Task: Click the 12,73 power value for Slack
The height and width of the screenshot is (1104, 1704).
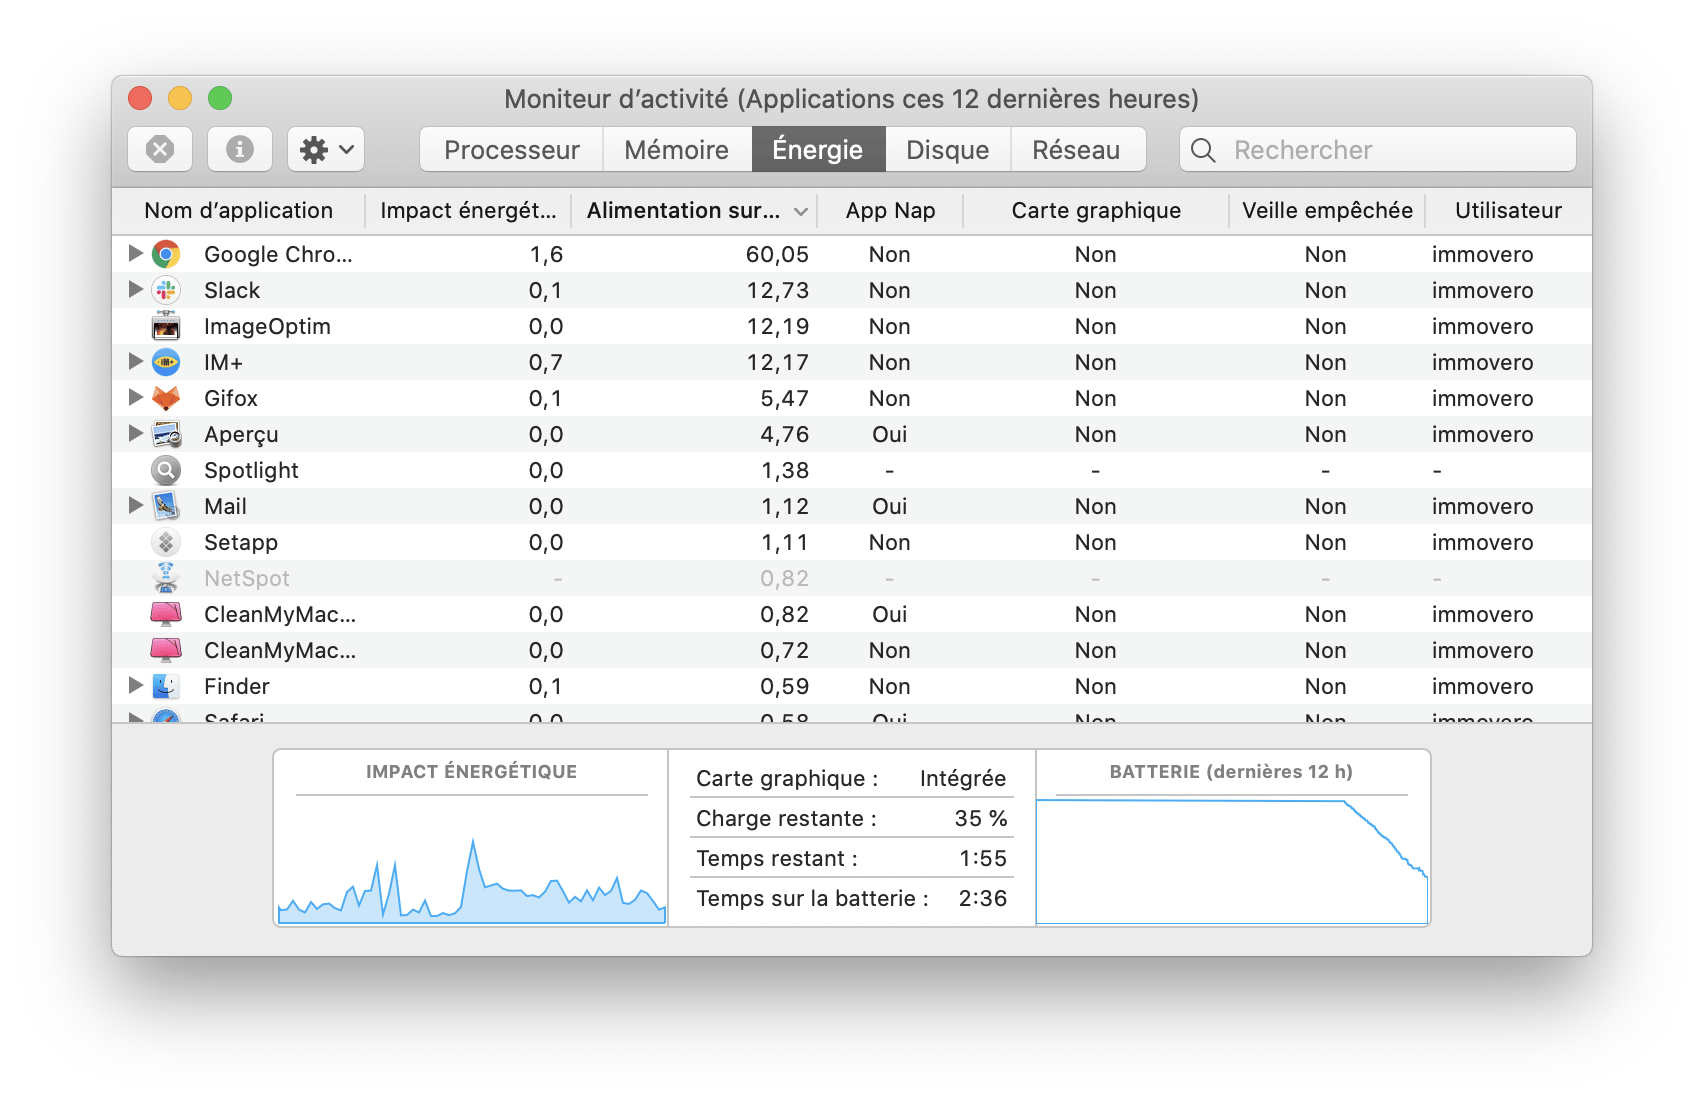Action: point(777,290)
